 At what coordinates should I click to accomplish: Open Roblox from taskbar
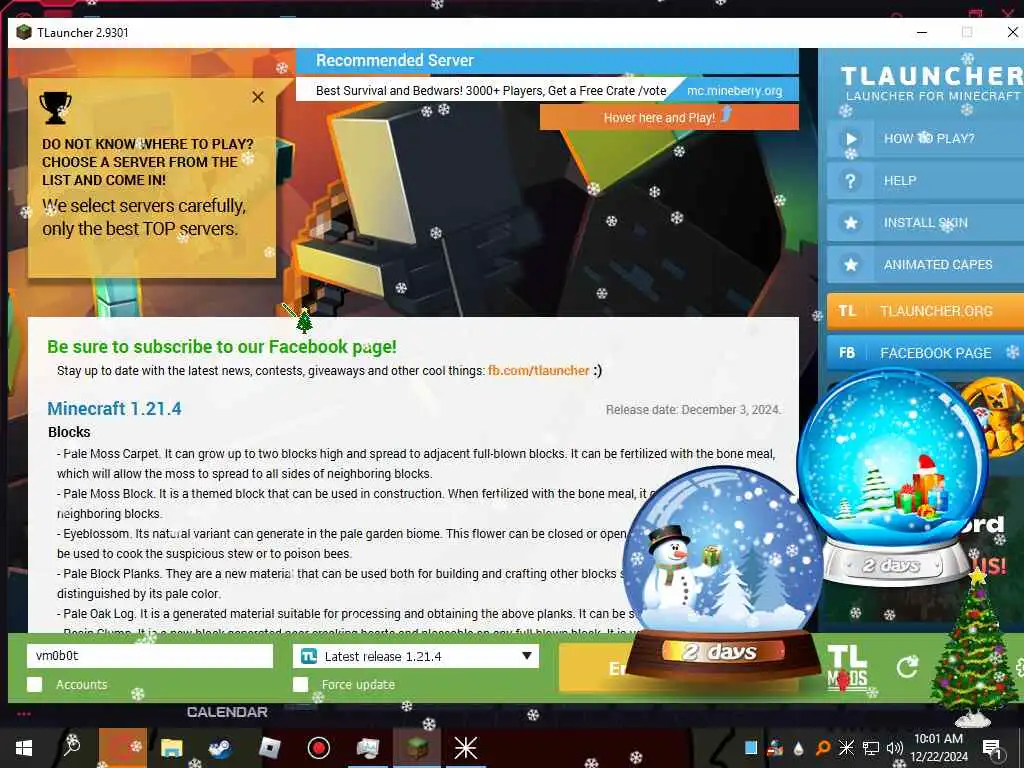[269, 748]
